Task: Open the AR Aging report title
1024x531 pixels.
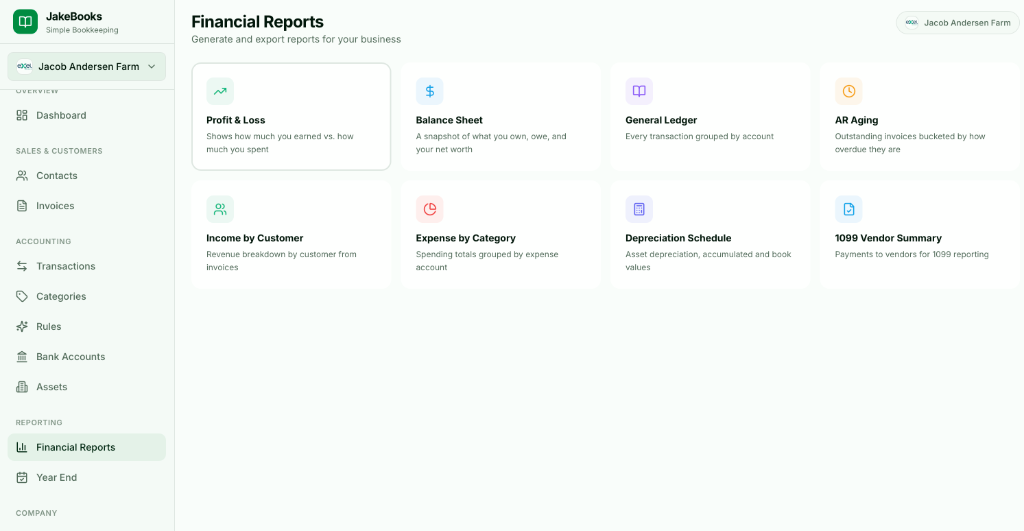Action: pos(856,120)
